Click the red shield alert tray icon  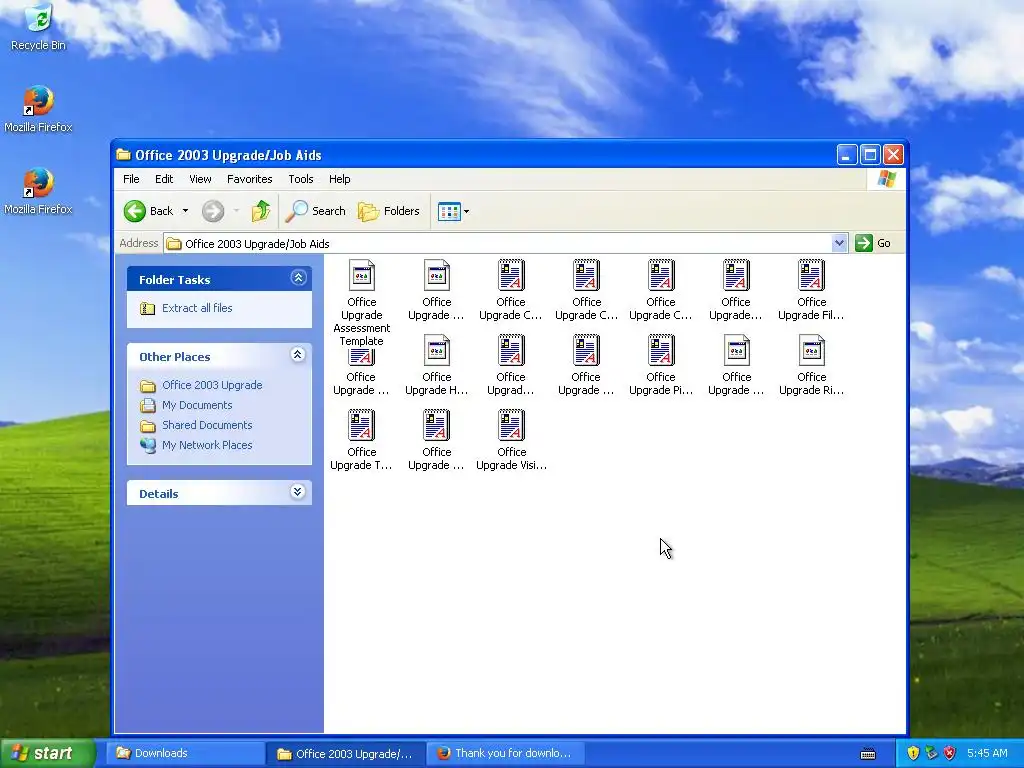click(x=950, y=753)
